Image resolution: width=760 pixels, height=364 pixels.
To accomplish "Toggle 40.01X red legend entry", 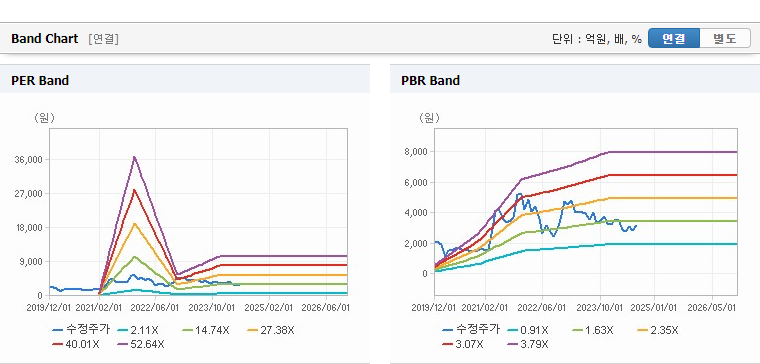I will 76,344.
